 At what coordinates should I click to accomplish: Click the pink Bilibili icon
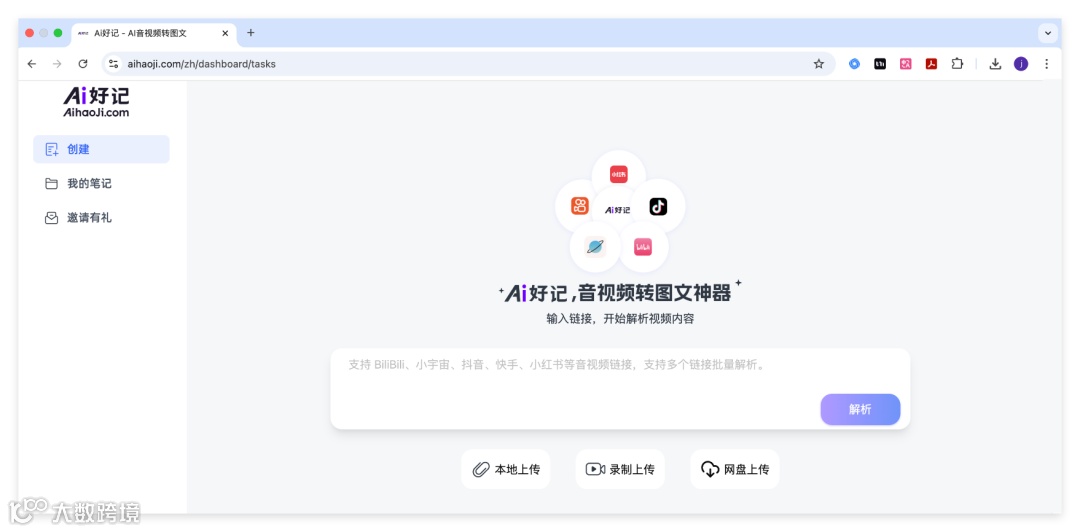click(x=643, y=247)
